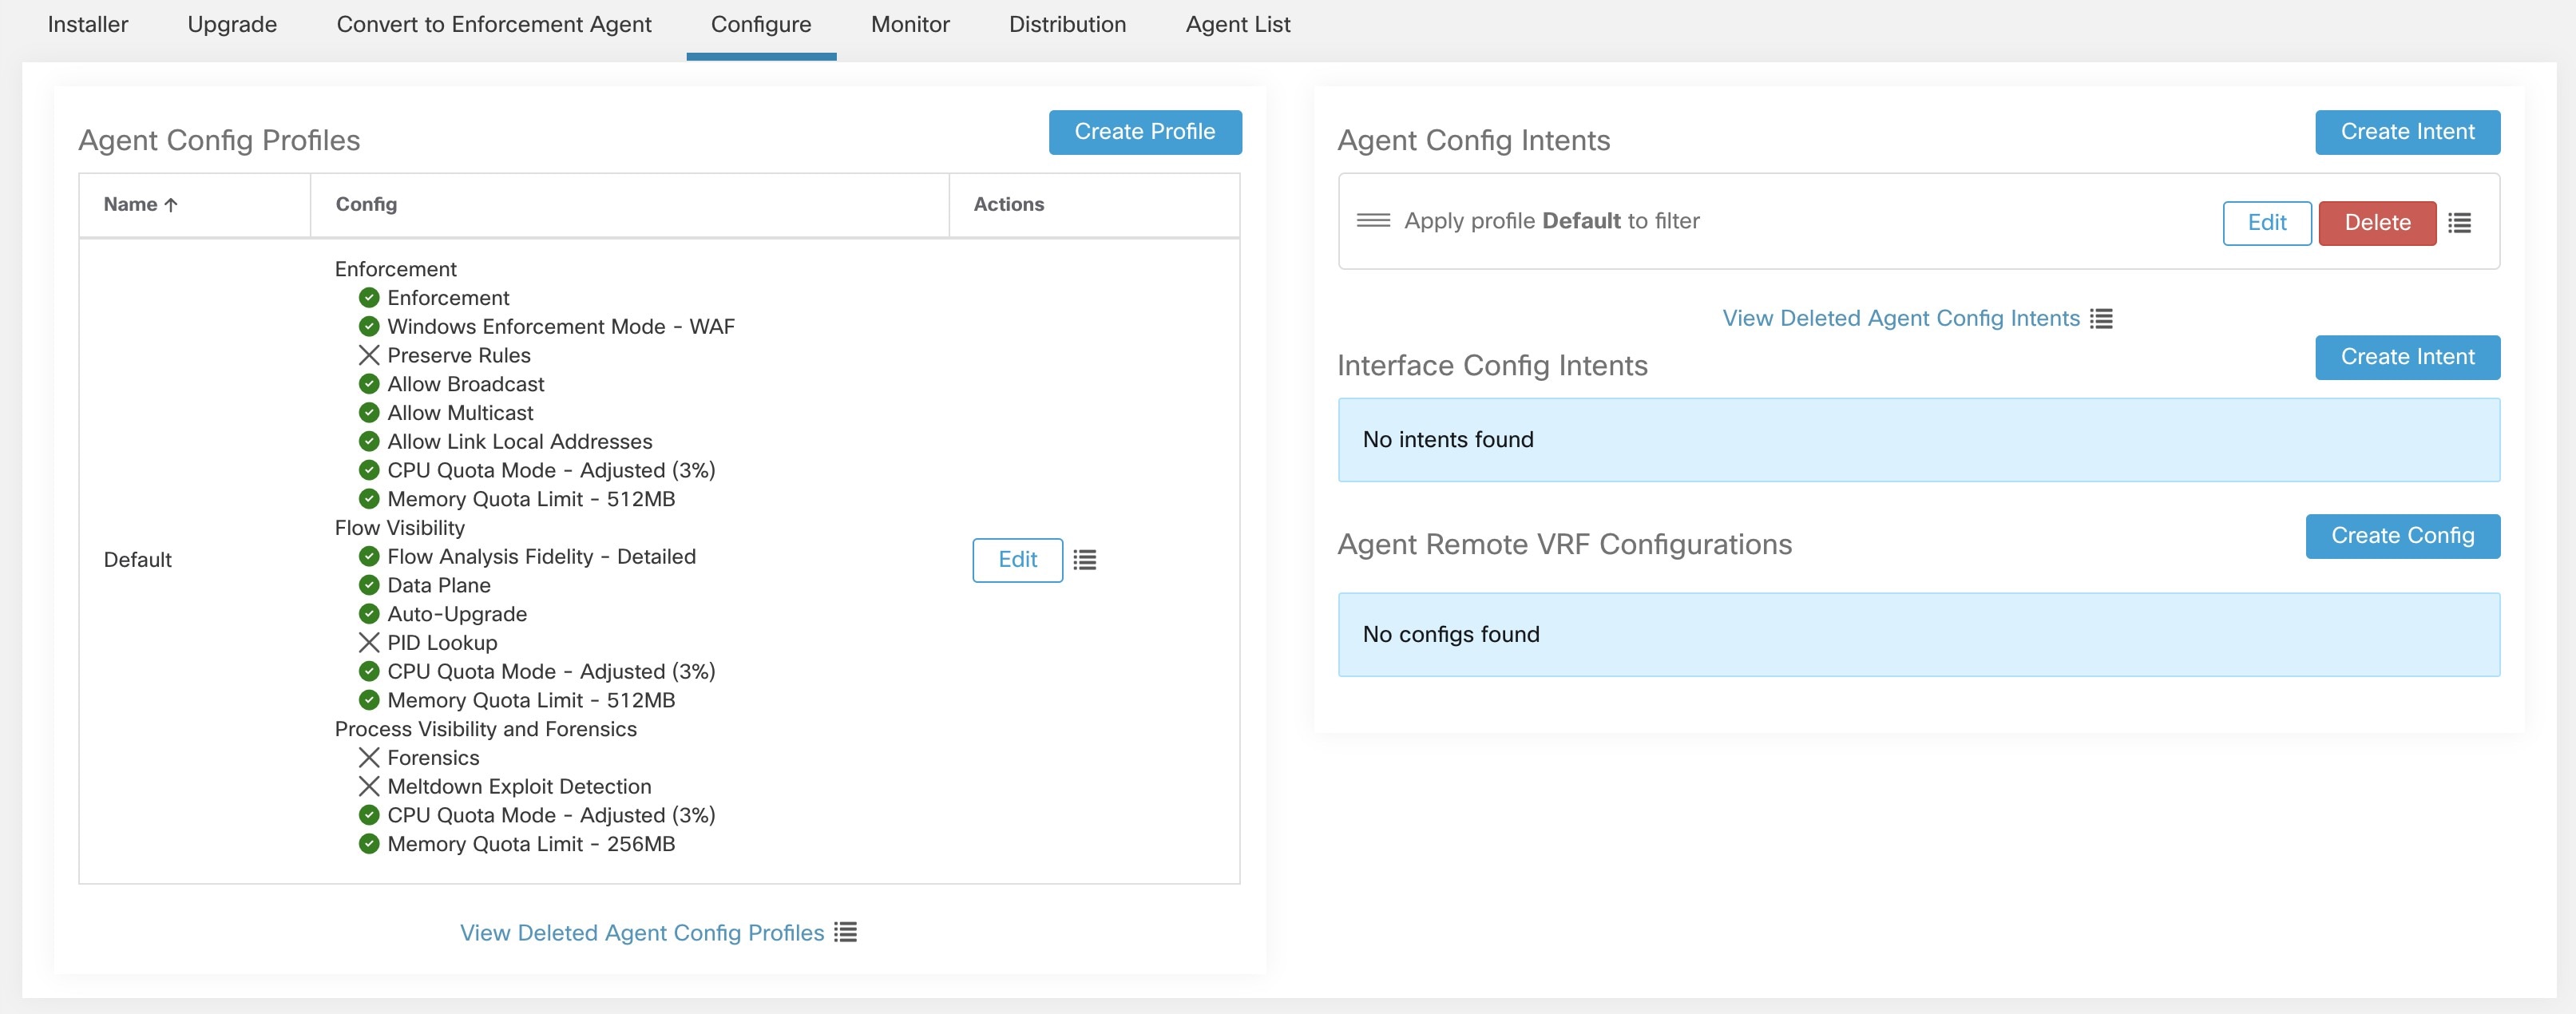Click the Edit button for the Default profile
The image size is (2576, 1014).
pos(1017,559)
